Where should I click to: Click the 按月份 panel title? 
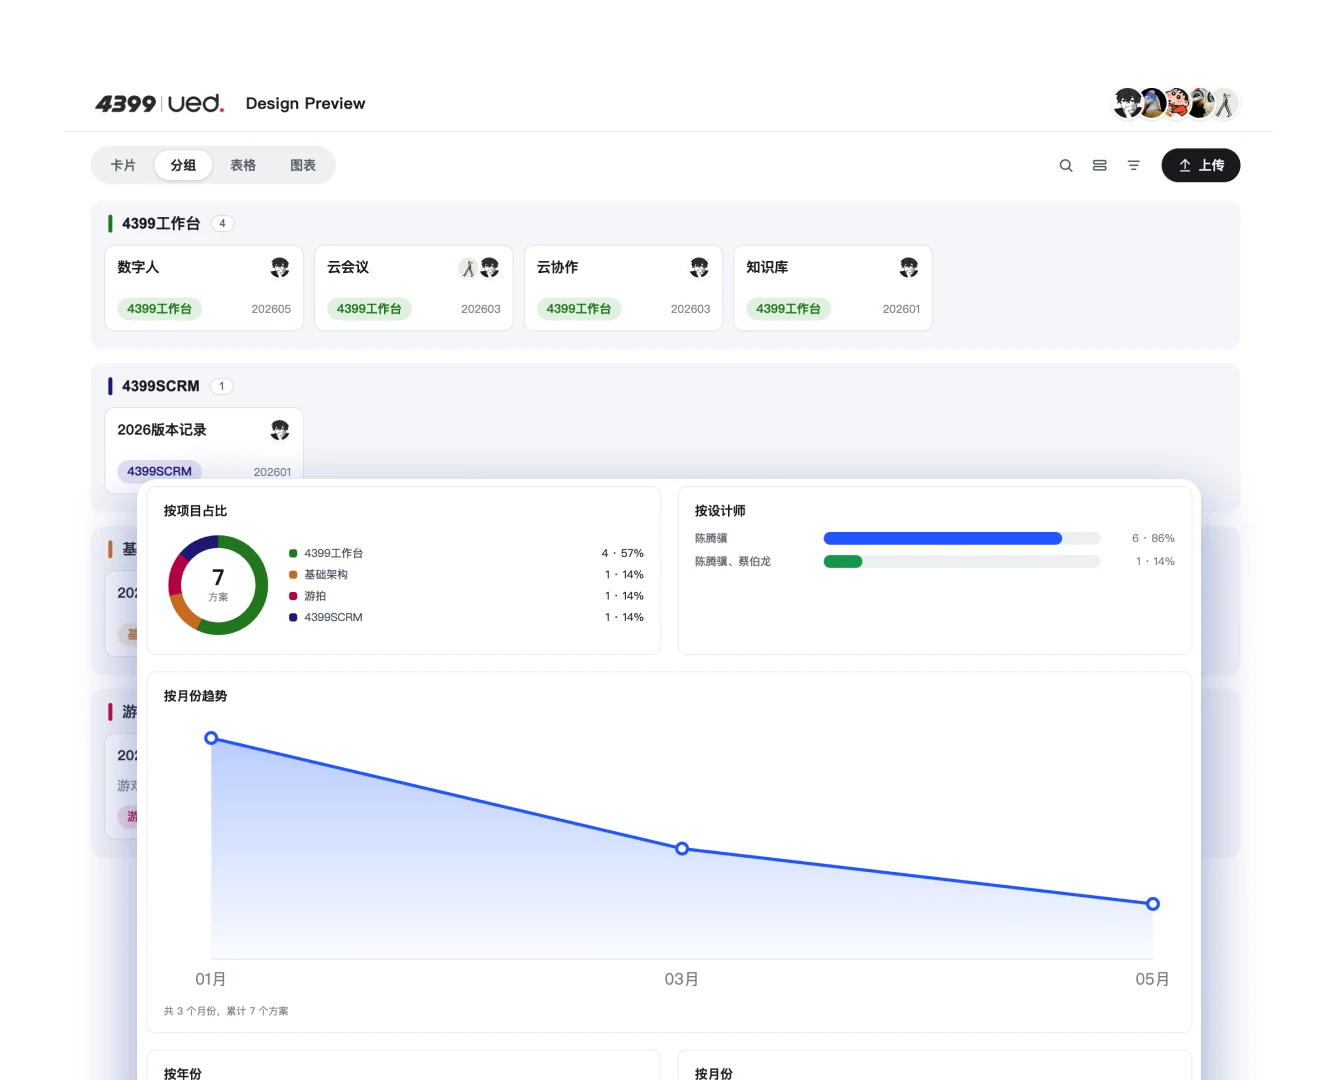pos(713,1073)
